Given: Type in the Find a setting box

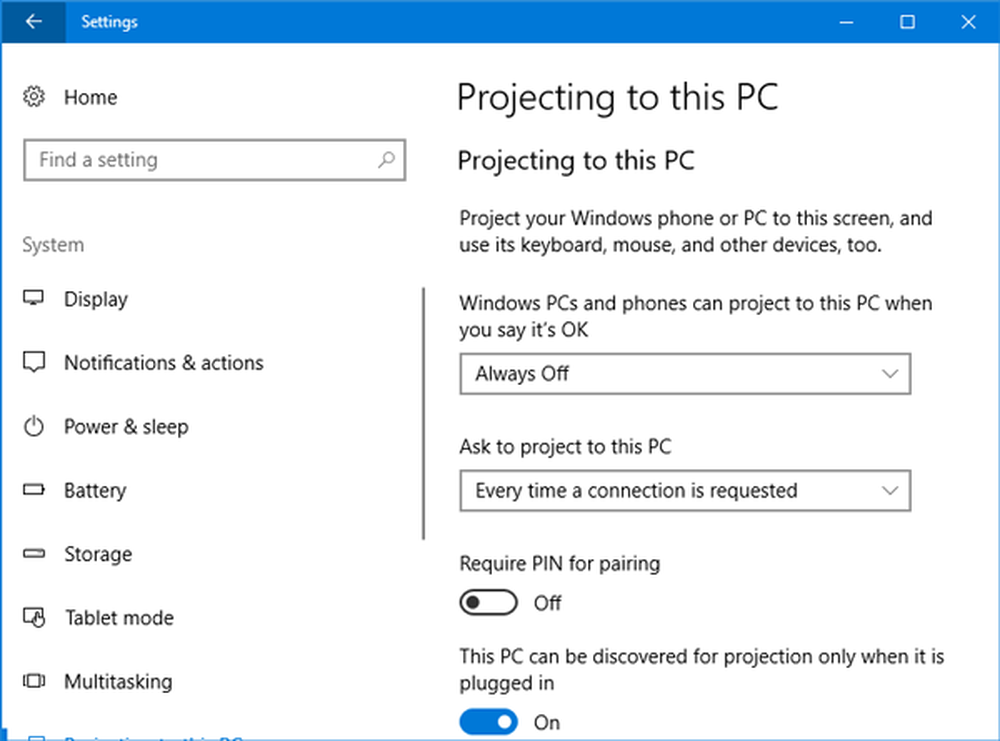Looking at the screenshot, I should (200, 160).
